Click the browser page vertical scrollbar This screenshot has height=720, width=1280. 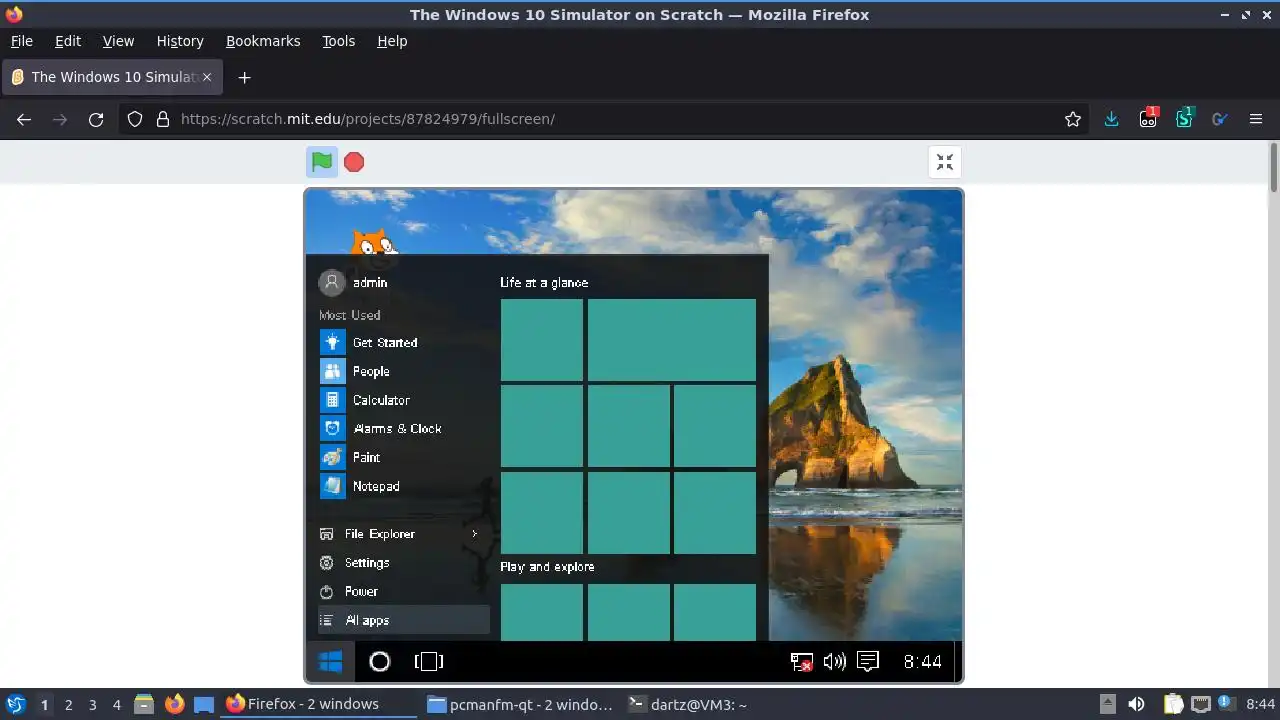pos(1274,167)
